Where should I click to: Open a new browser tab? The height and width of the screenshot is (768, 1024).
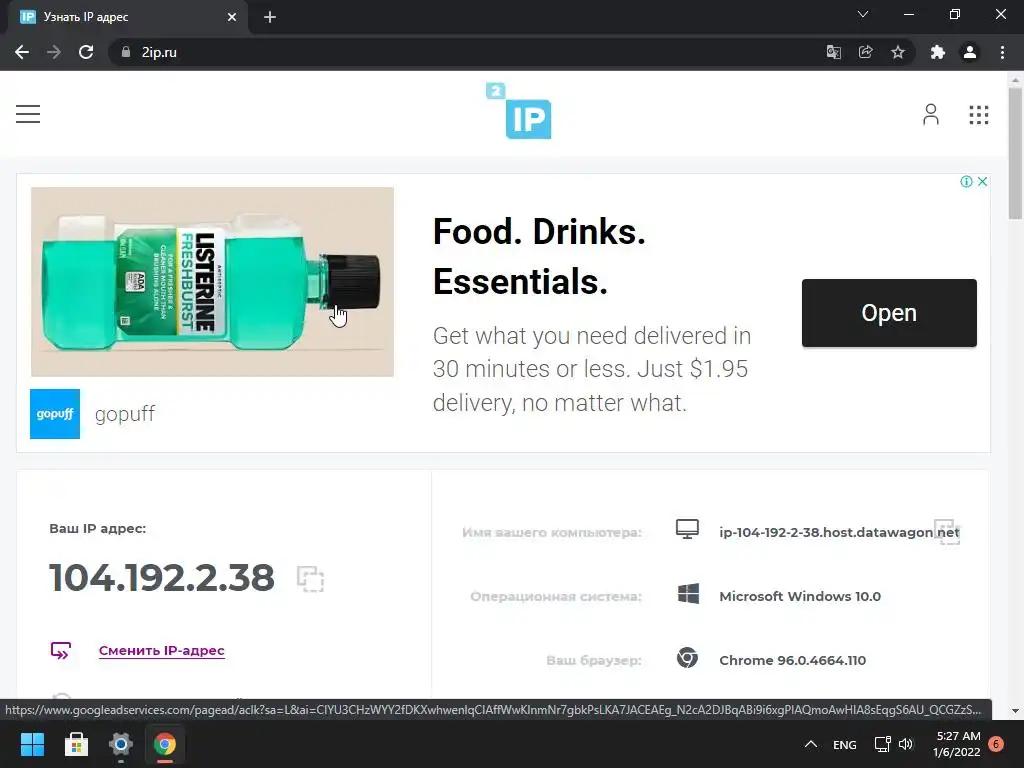coord(270,17)
